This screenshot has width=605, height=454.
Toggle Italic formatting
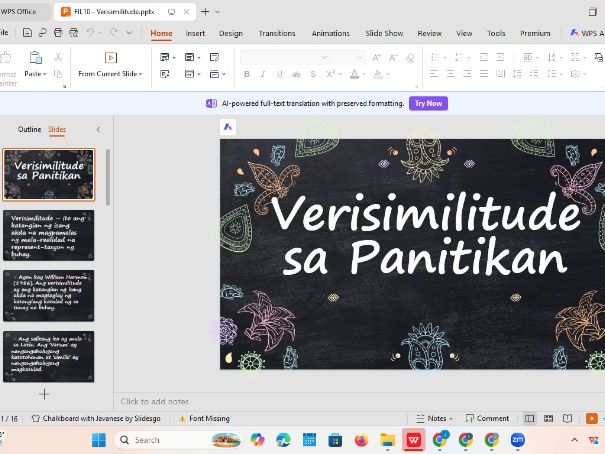263,74
